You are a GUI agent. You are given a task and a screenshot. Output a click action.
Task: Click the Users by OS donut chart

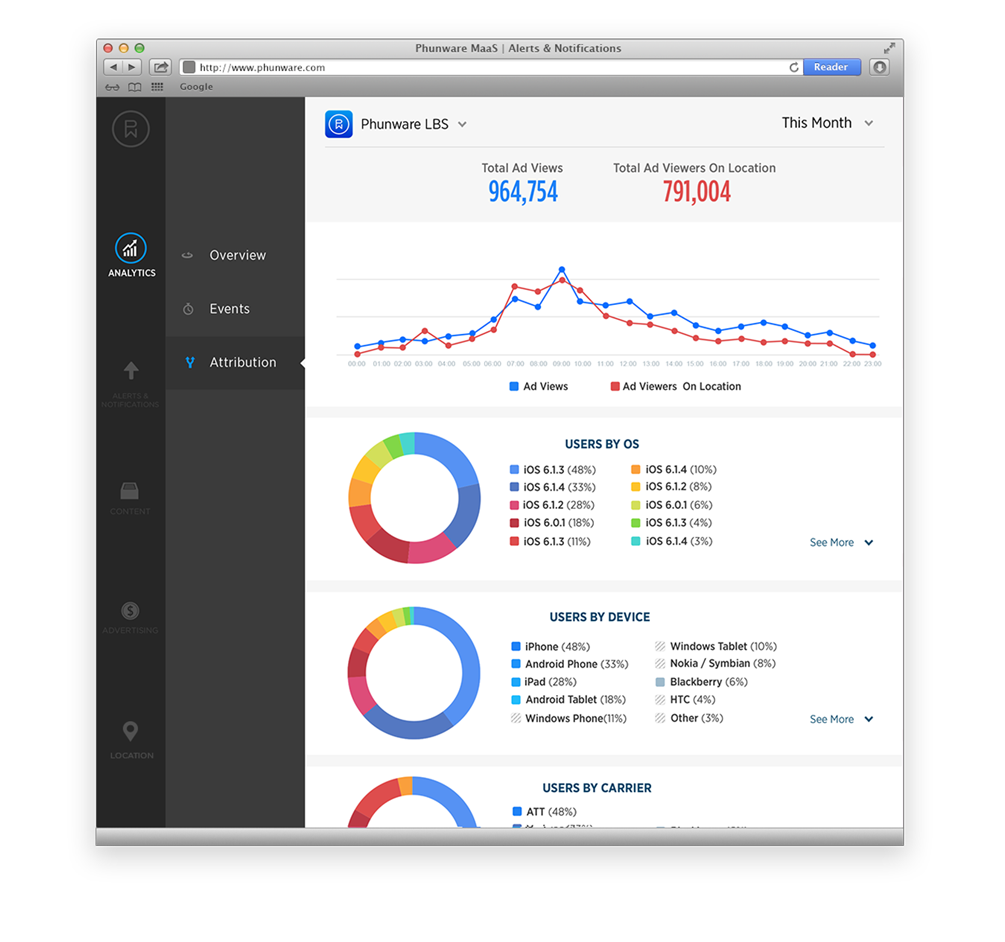(x=415, y=498)
